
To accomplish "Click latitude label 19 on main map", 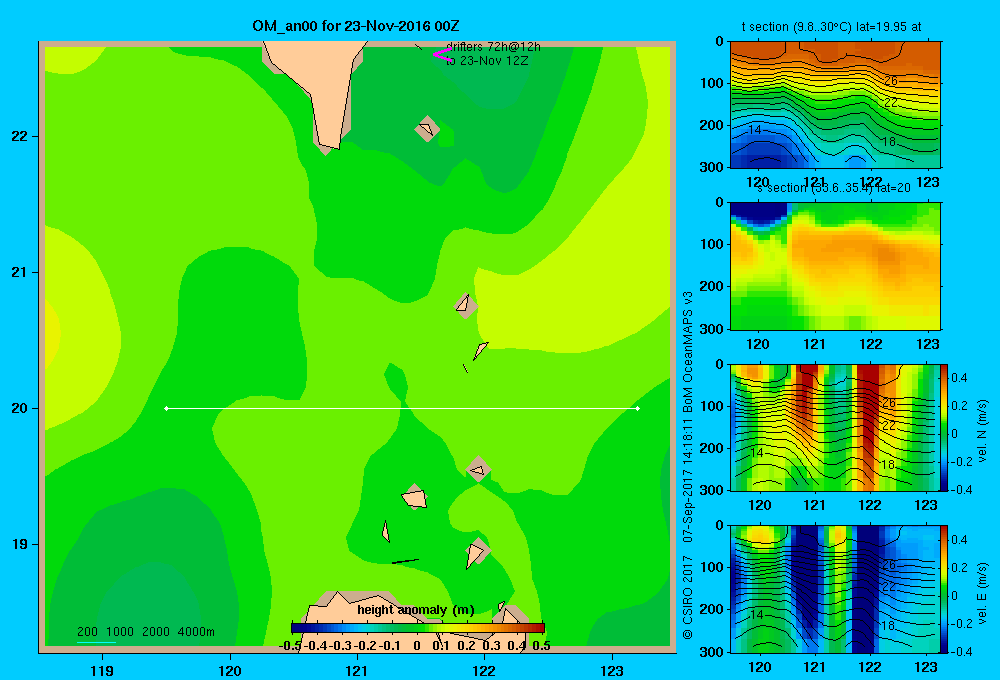I will (x=20, y=544).
